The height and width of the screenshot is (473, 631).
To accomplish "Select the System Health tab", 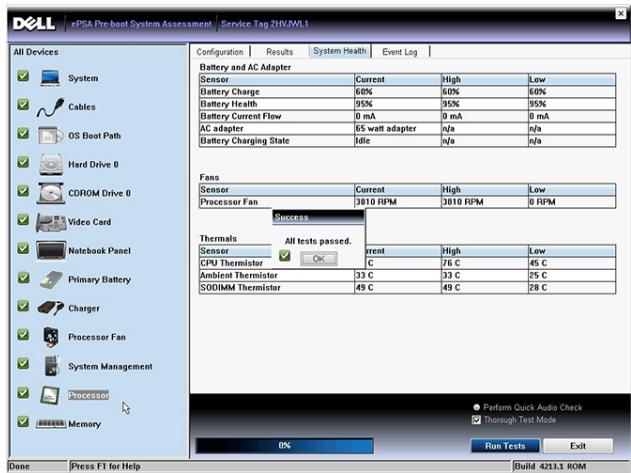I will [340, 51].
